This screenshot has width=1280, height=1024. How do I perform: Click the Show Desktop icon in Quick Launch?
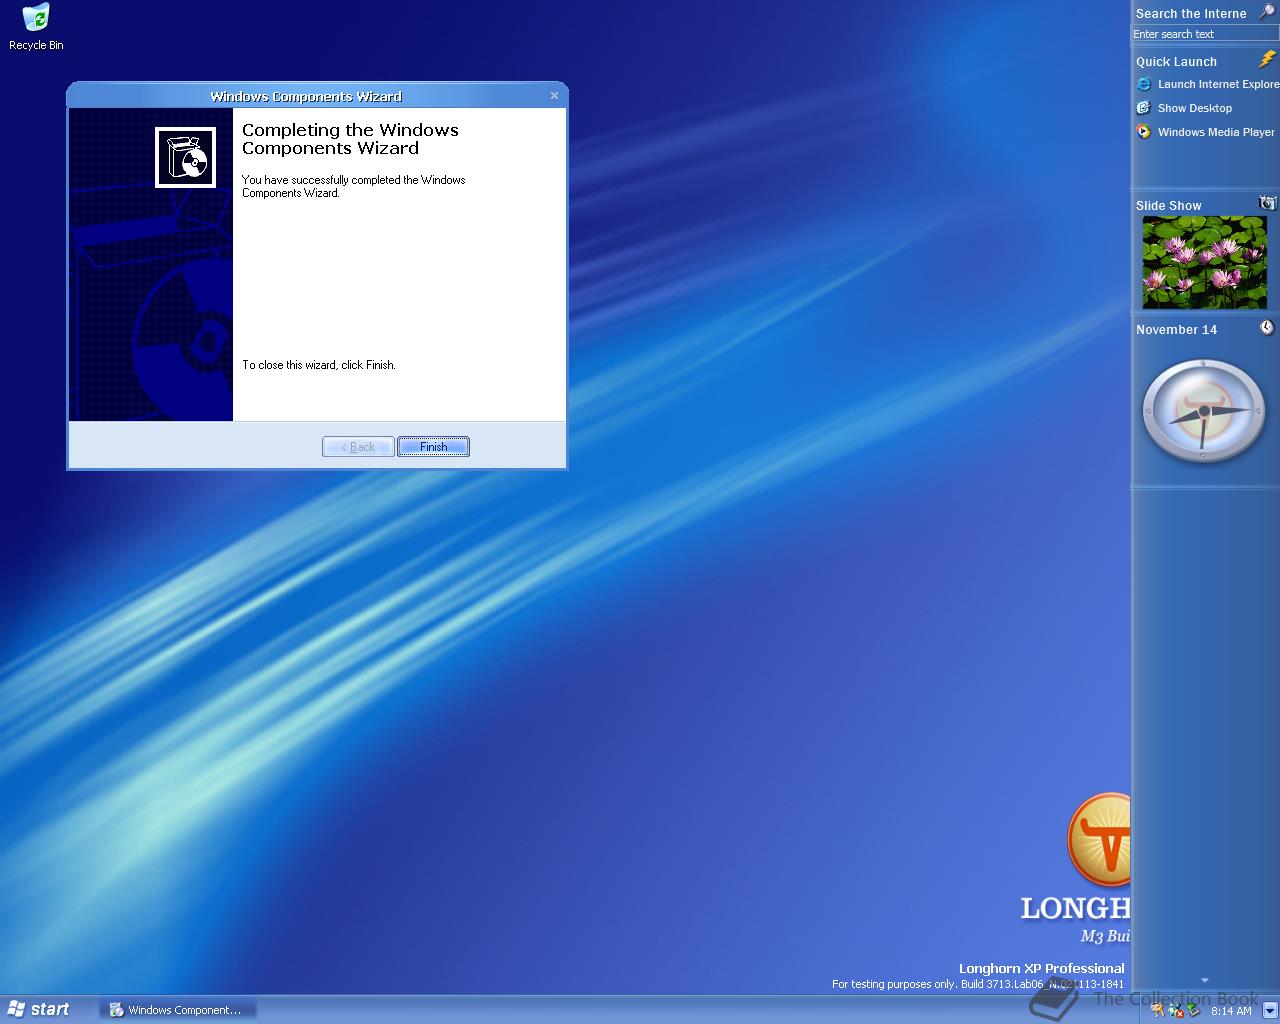(1144, 108)
